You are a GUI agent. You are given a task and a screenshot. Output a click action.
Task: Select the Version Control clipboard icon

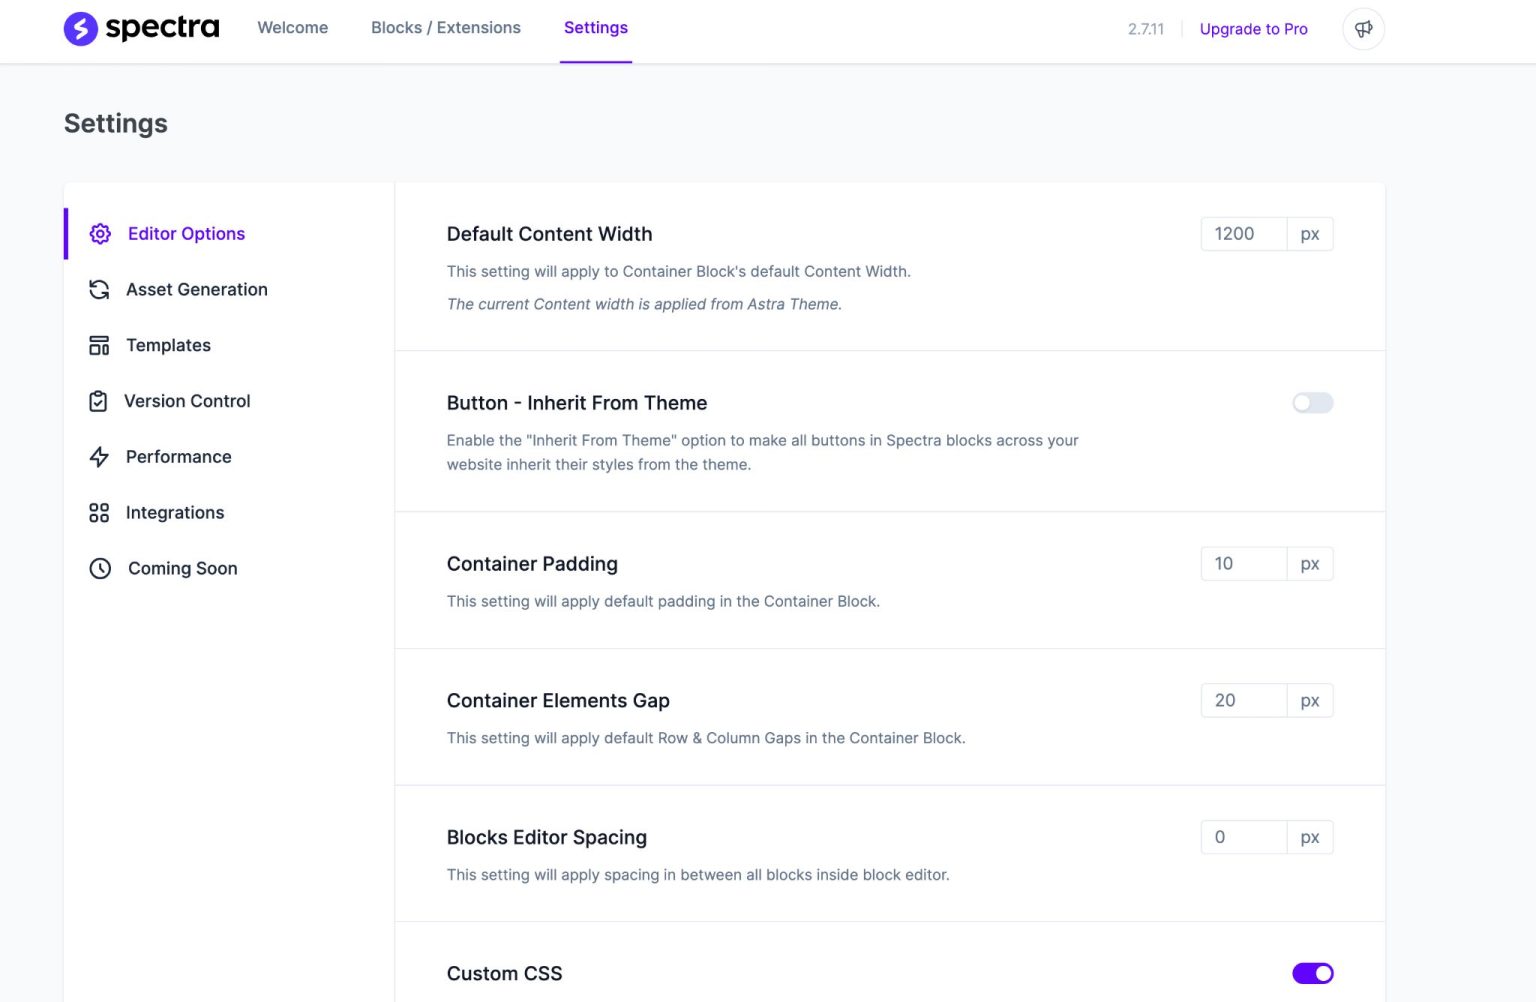tap(98, 402)
